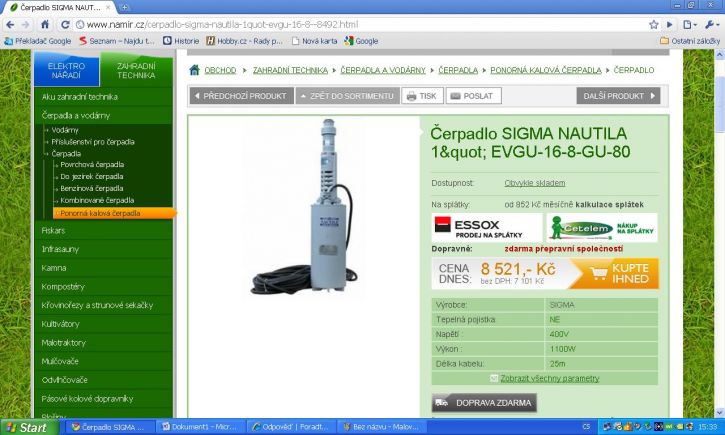The width and height of the screenshot is (725, 435).
Task: Select Povrchová čerpadla item
Action: click(92, 165)
